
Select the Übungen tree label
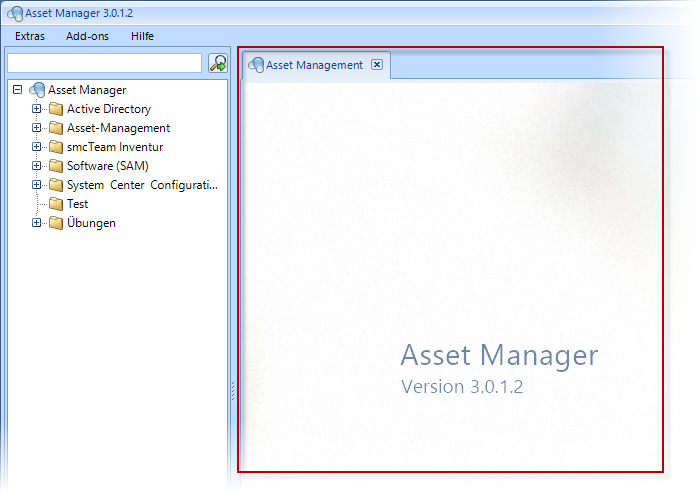coord(91,223)
